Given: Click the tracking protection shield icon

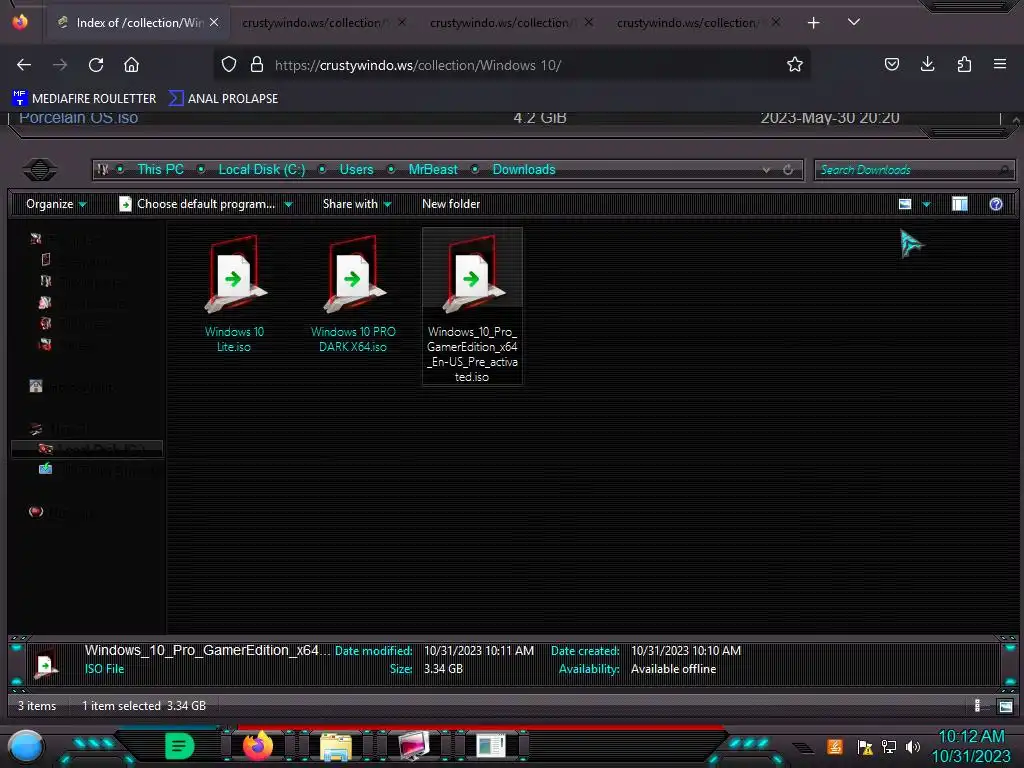Looking at the screenshot, I should [229, 65].
